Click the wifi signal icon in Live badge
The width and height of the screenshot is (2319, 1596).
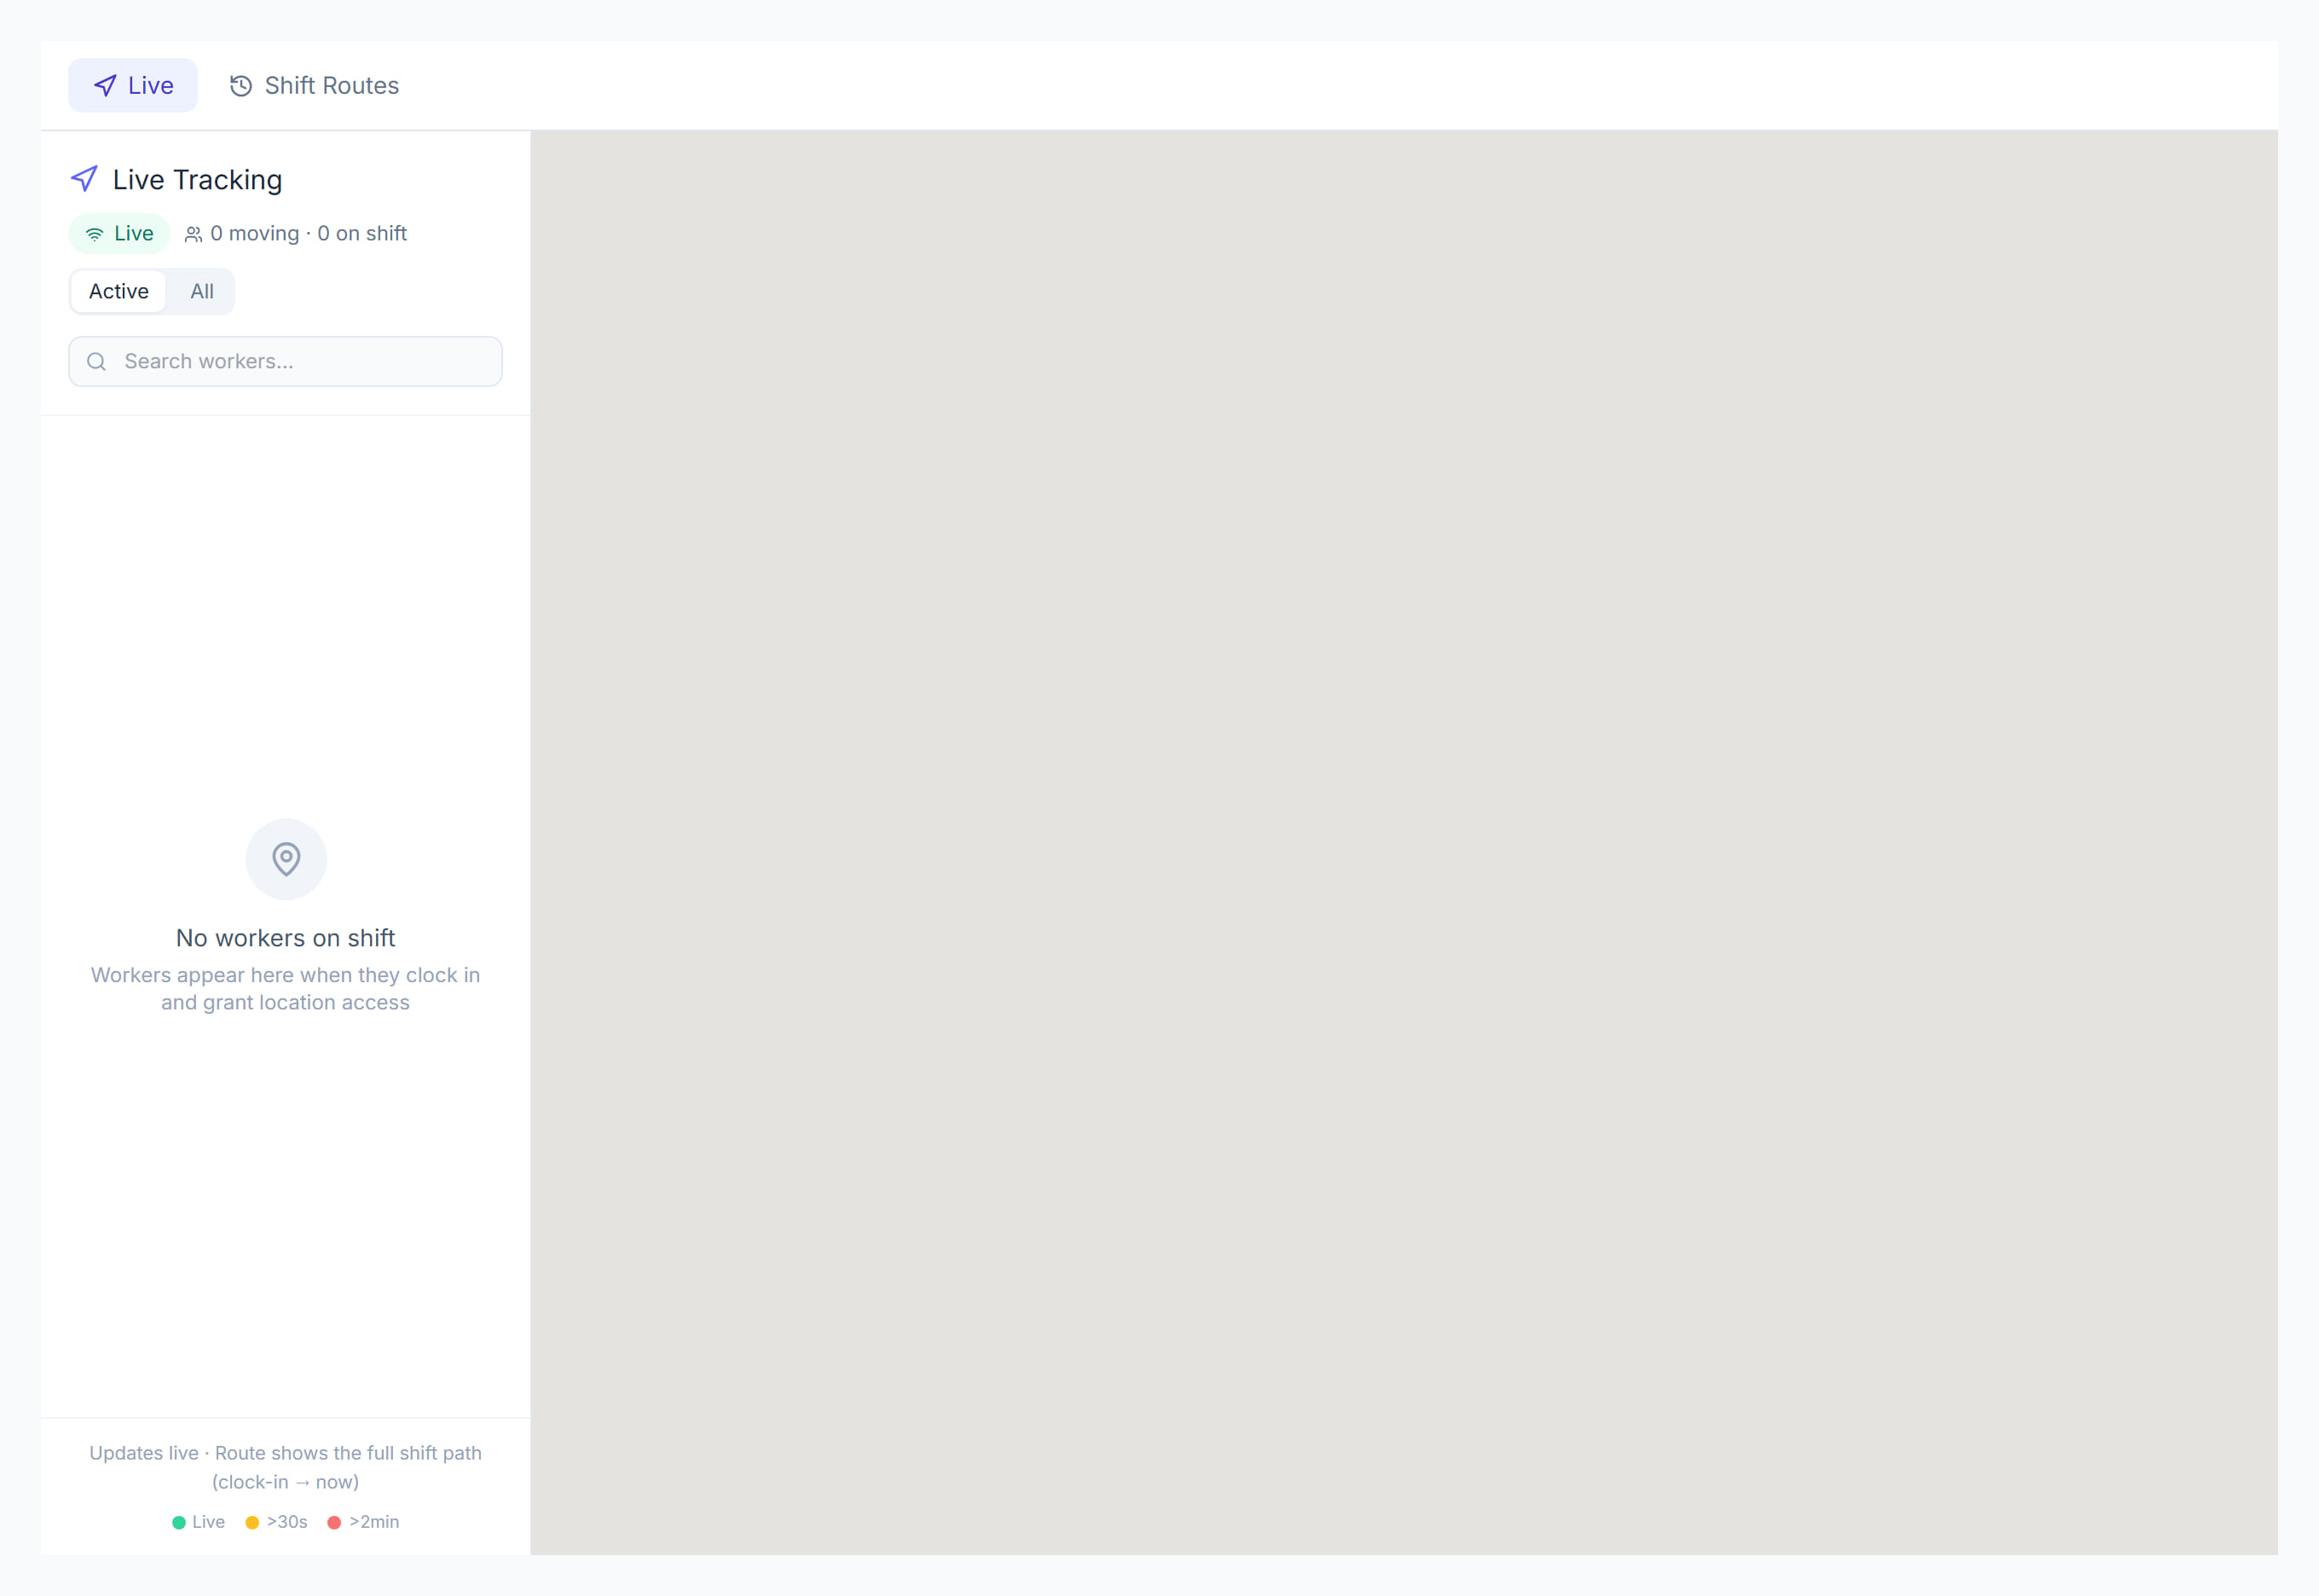coord(95,234)
